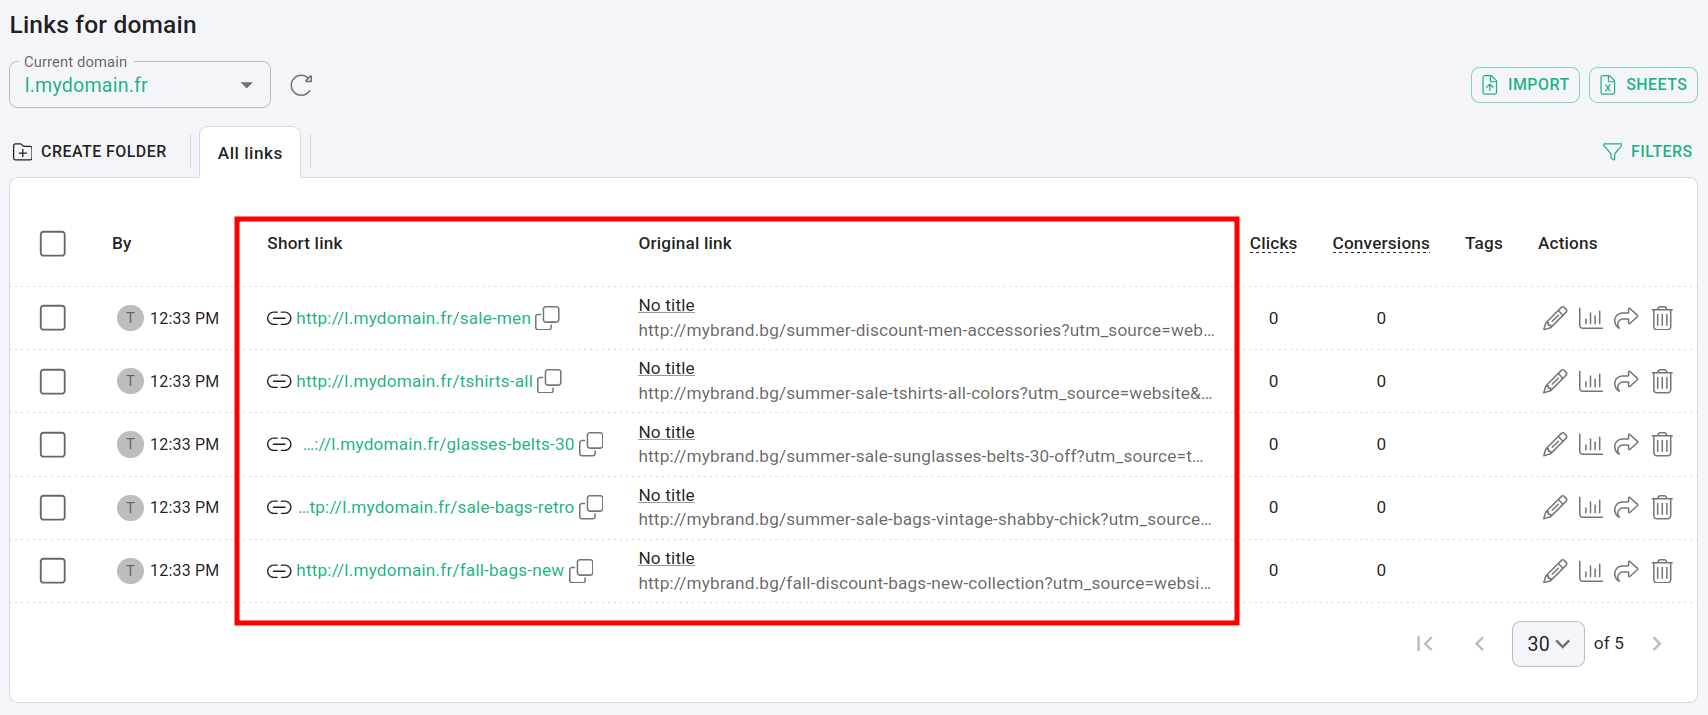1708x715 pixels.
Task: Check the glasses-belts-30 row checkbox
Action: pos(53,444)
